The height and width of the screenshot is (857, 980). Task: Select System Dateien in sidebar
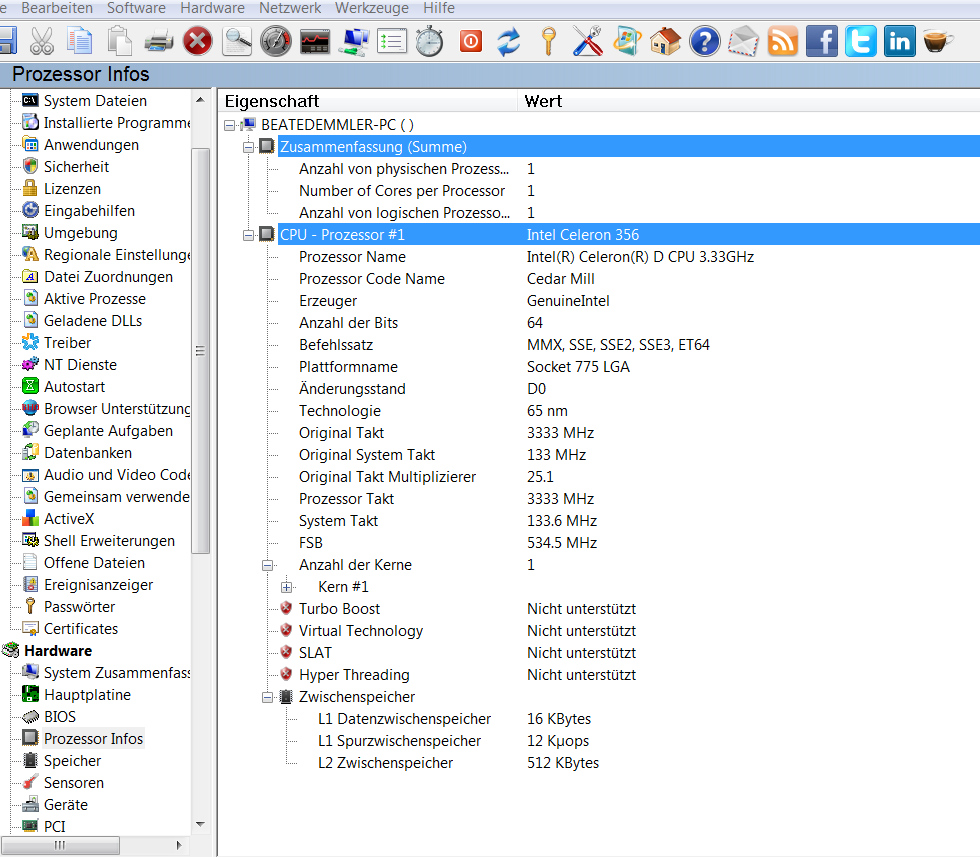(95, 101)
